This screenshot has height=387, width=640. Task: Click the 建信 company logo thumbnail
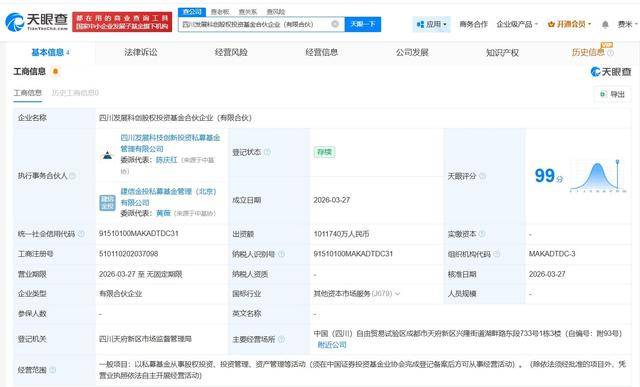(107, 202)
